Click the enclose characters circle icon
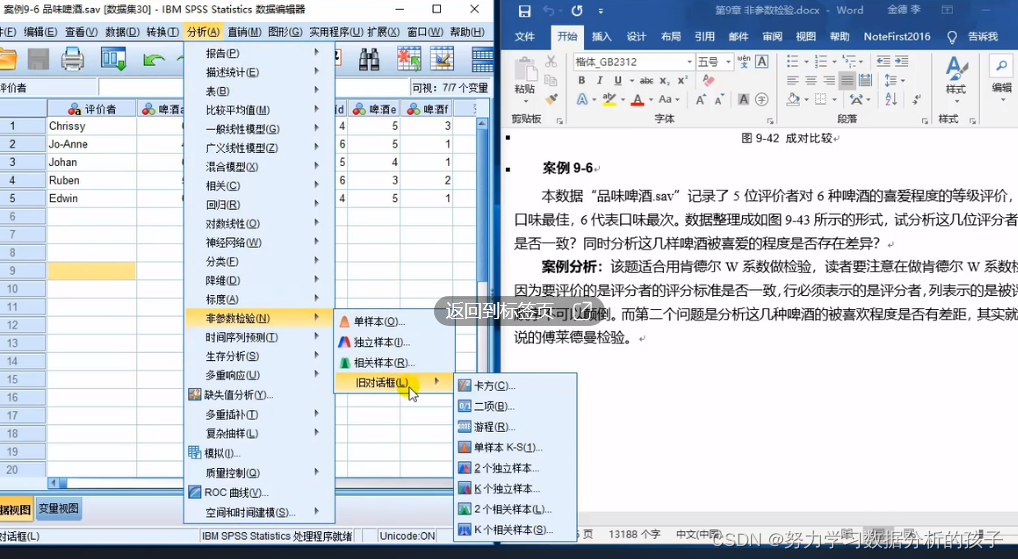The image size is (1018, 559). pyautogui.click(x=762, y=99)
